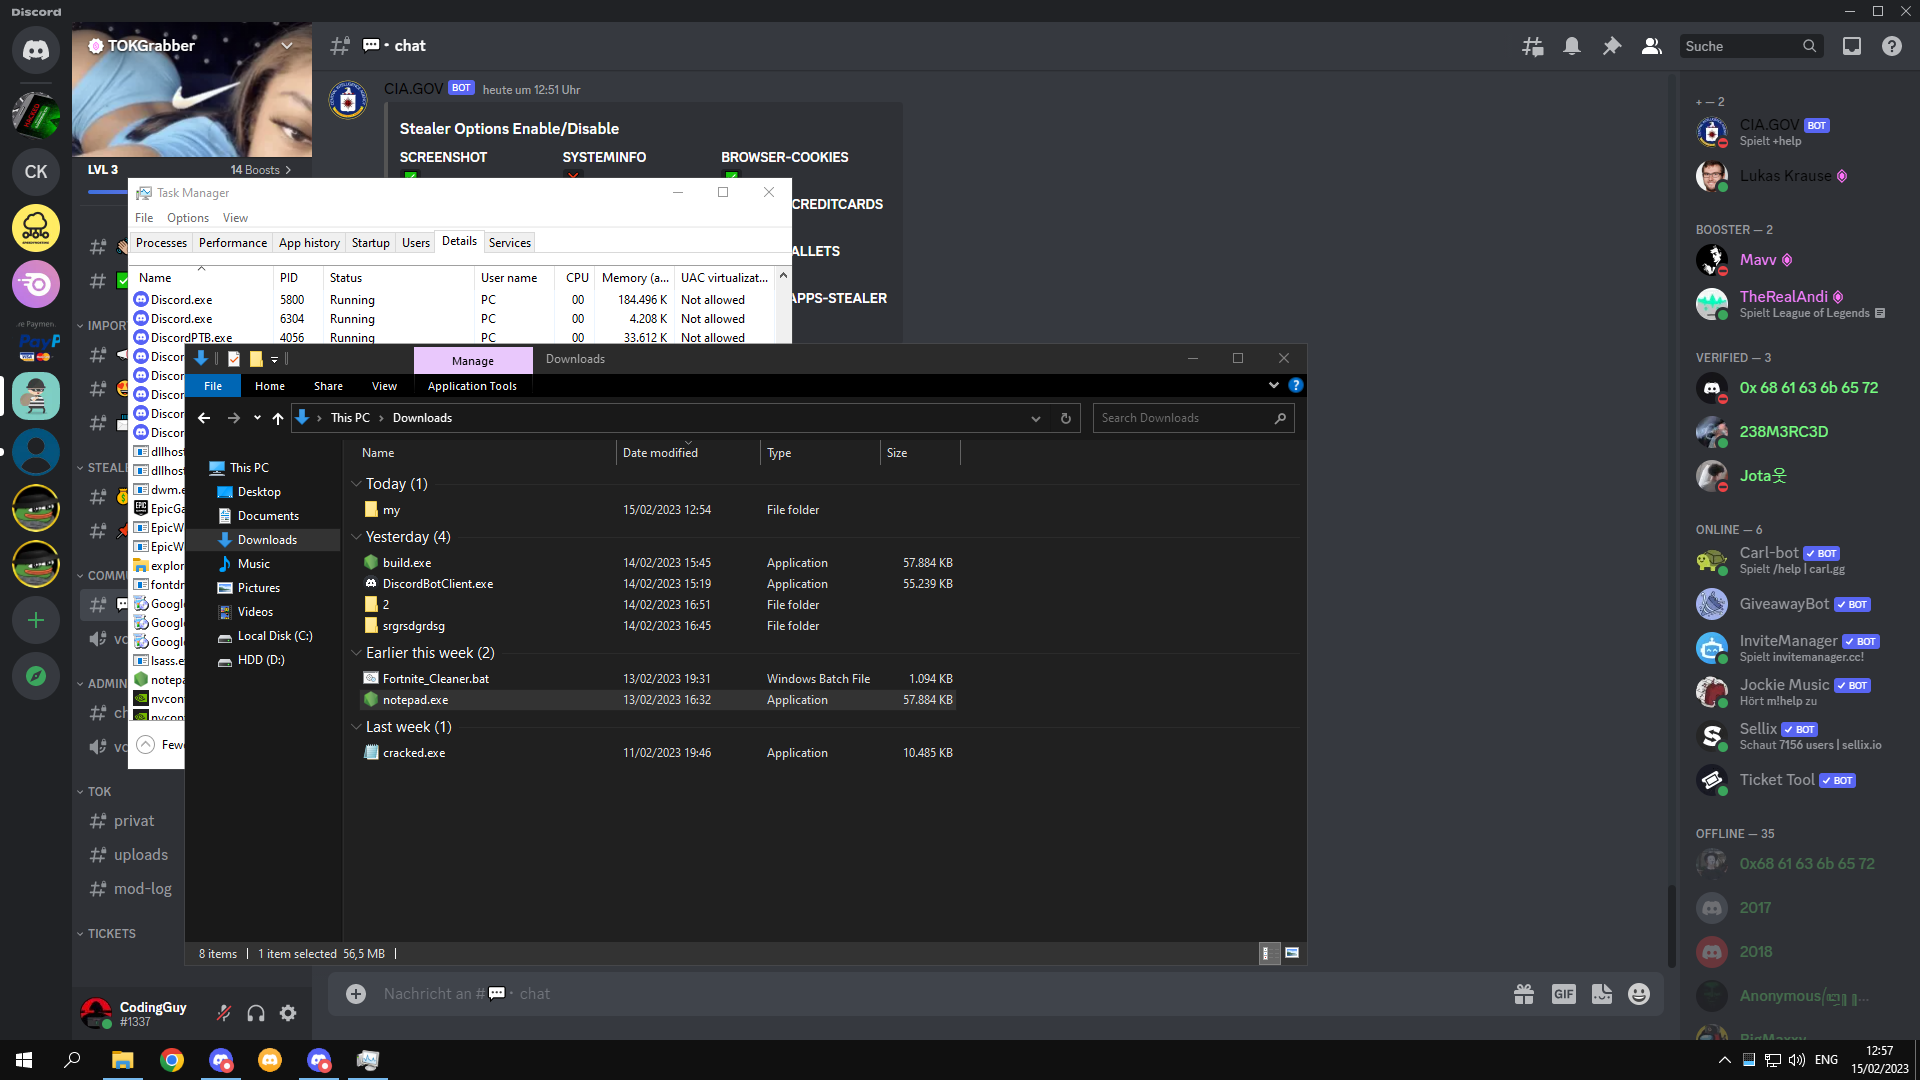This screenshot has width=1920, height=1080.
Task: Open the Explorer Share ribbon tab
Action: click(x=328, y=386)
